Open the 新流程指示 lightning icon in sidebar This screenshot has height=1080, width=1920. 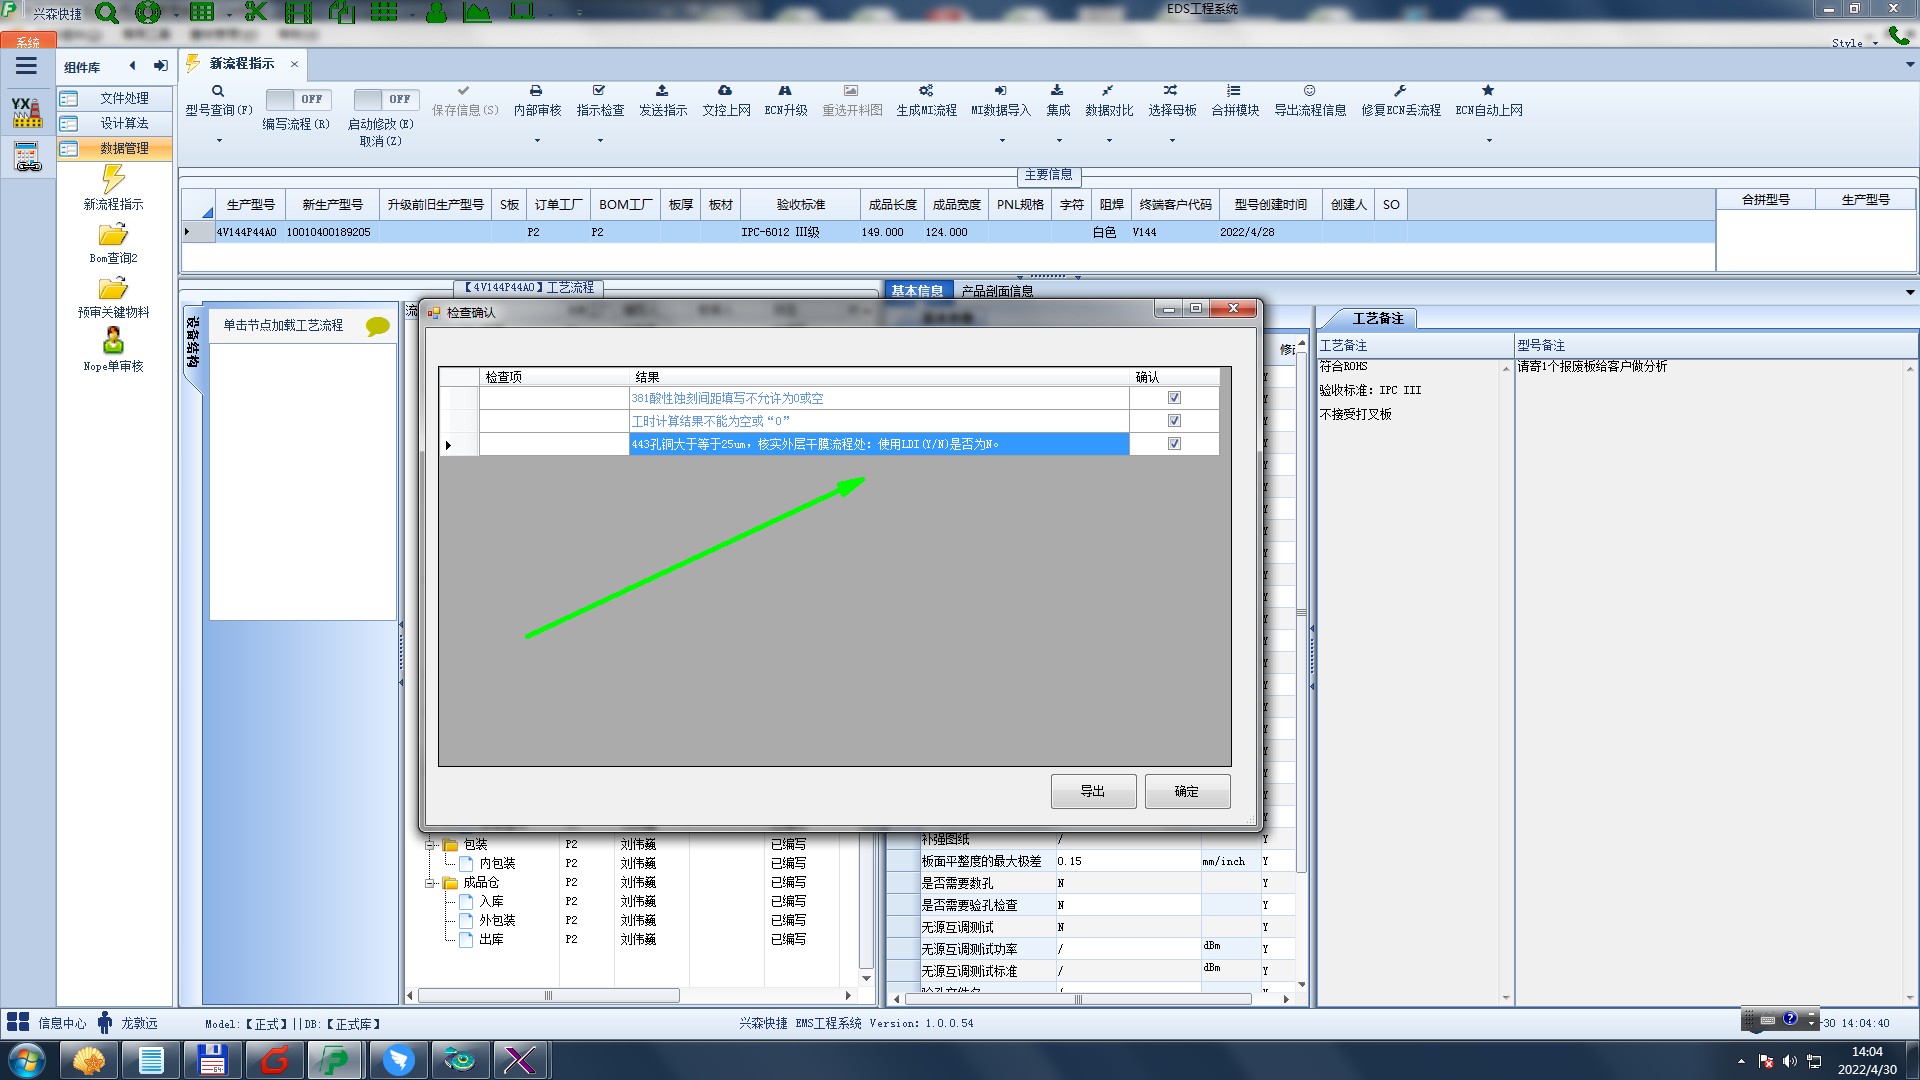tap(113, 180)
